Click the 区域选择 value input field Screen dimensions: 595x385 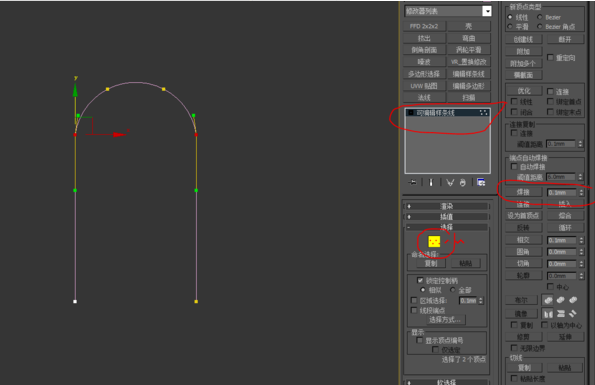(468, 300)
